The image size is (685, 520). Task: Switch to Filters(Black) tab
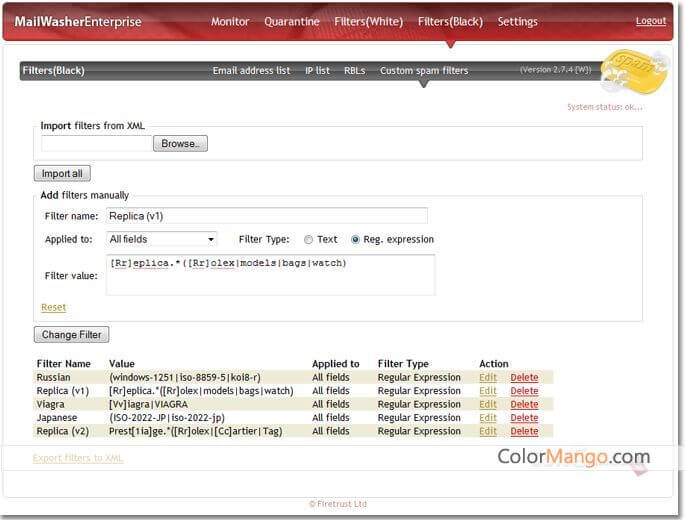(x=450, y=21)
